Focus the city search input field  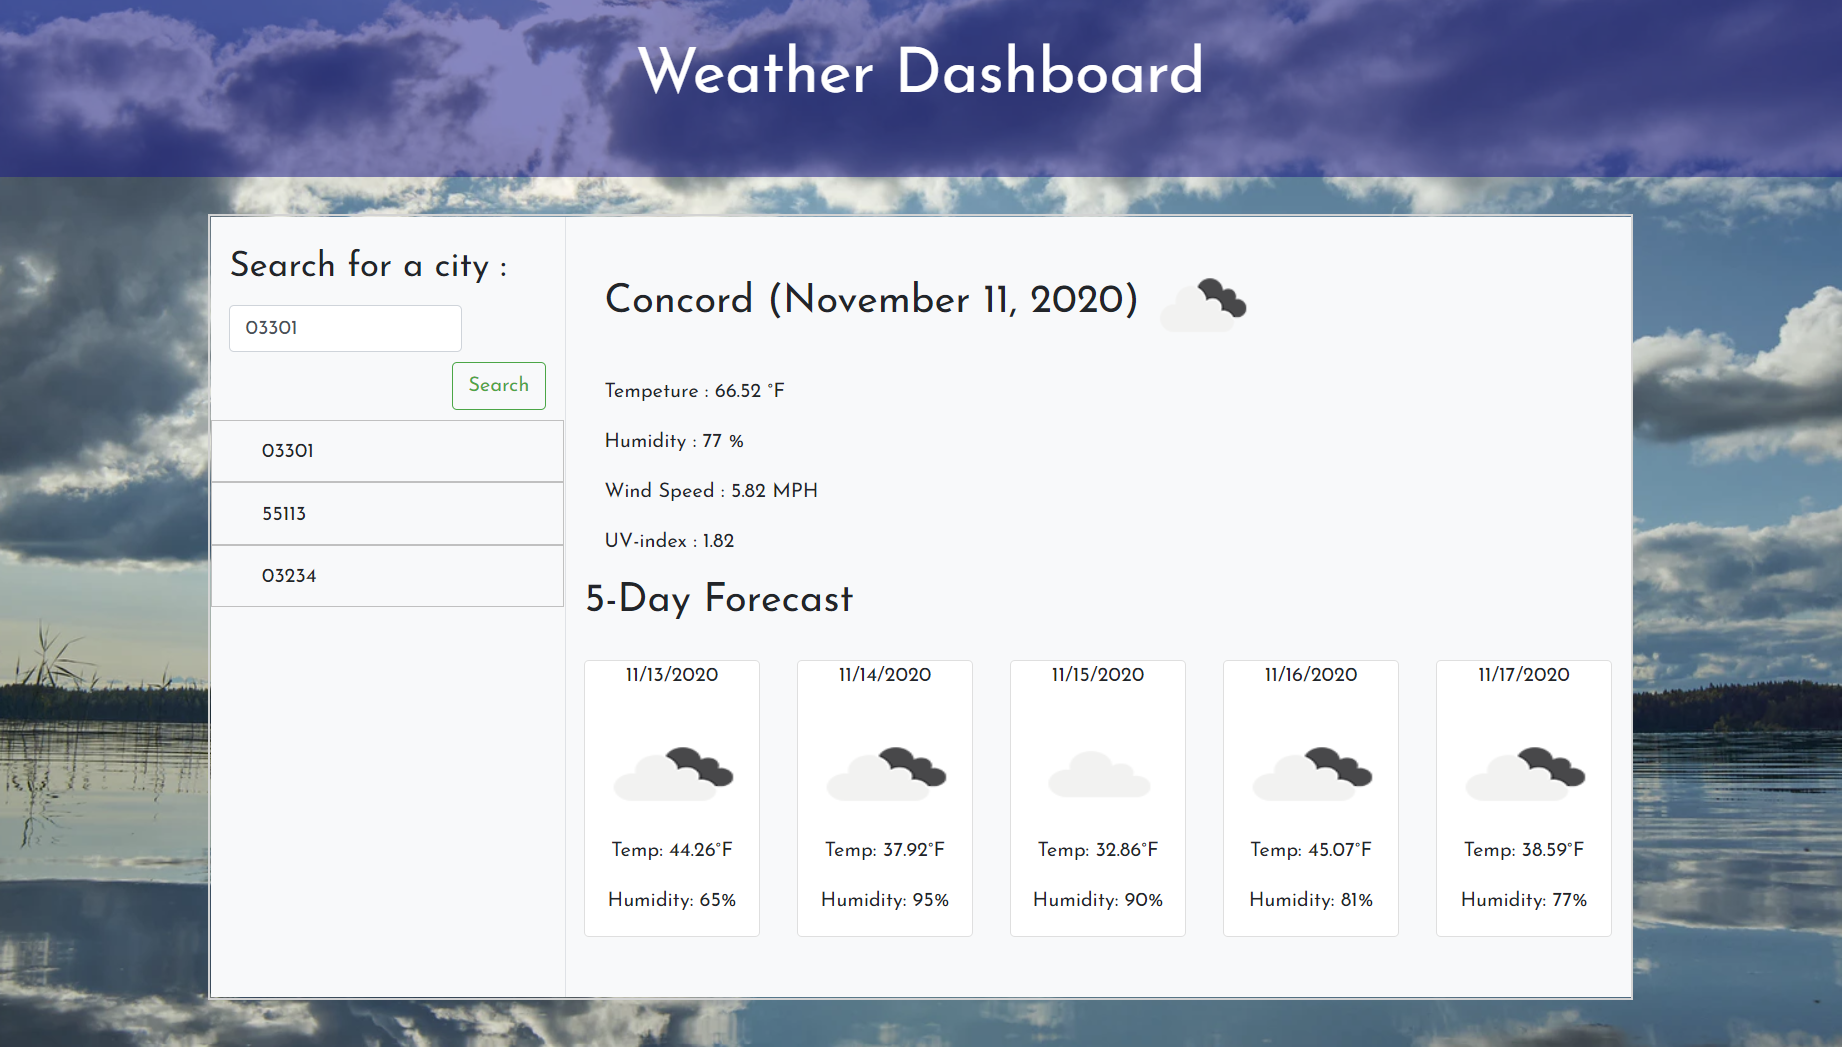(x=345, y=328)
